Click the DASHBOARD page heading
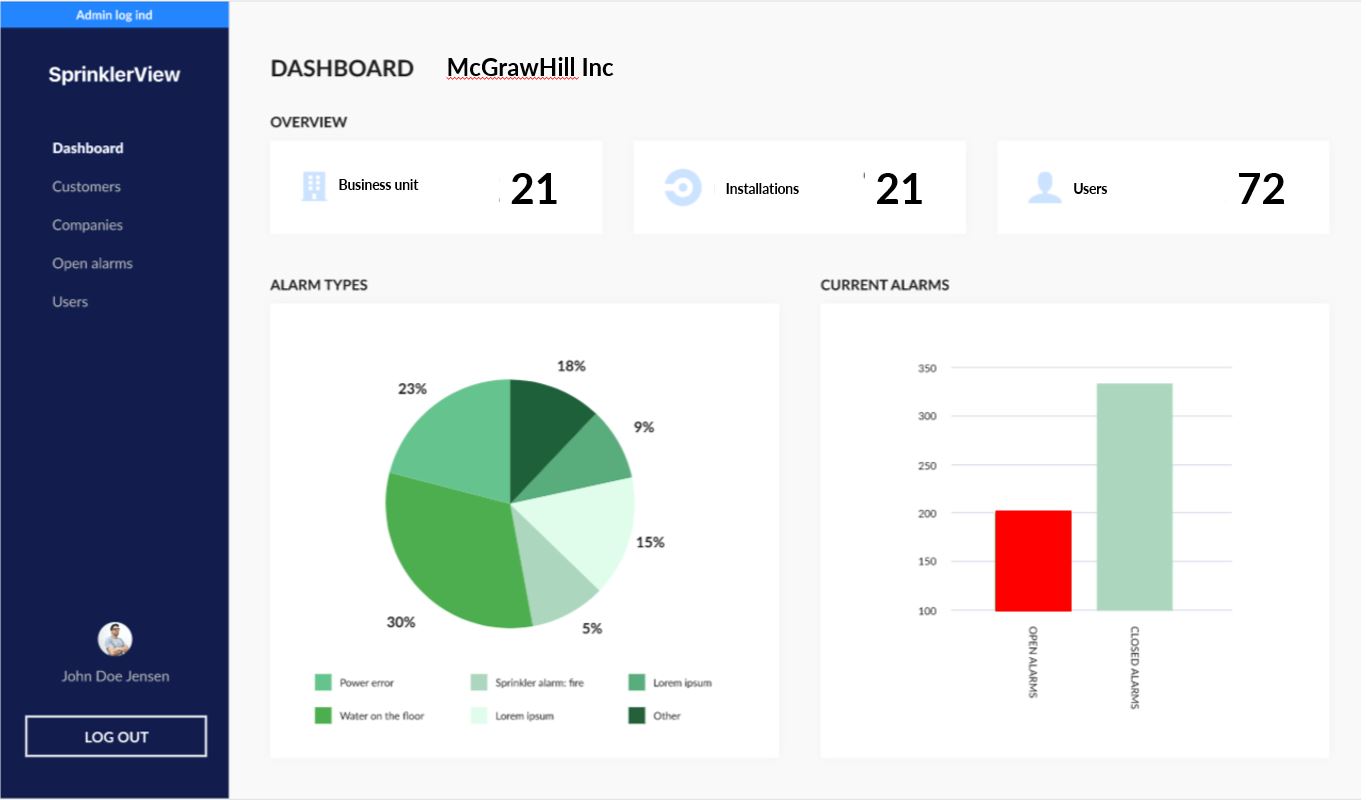The image size is (1367, 800). click(342, 68)
